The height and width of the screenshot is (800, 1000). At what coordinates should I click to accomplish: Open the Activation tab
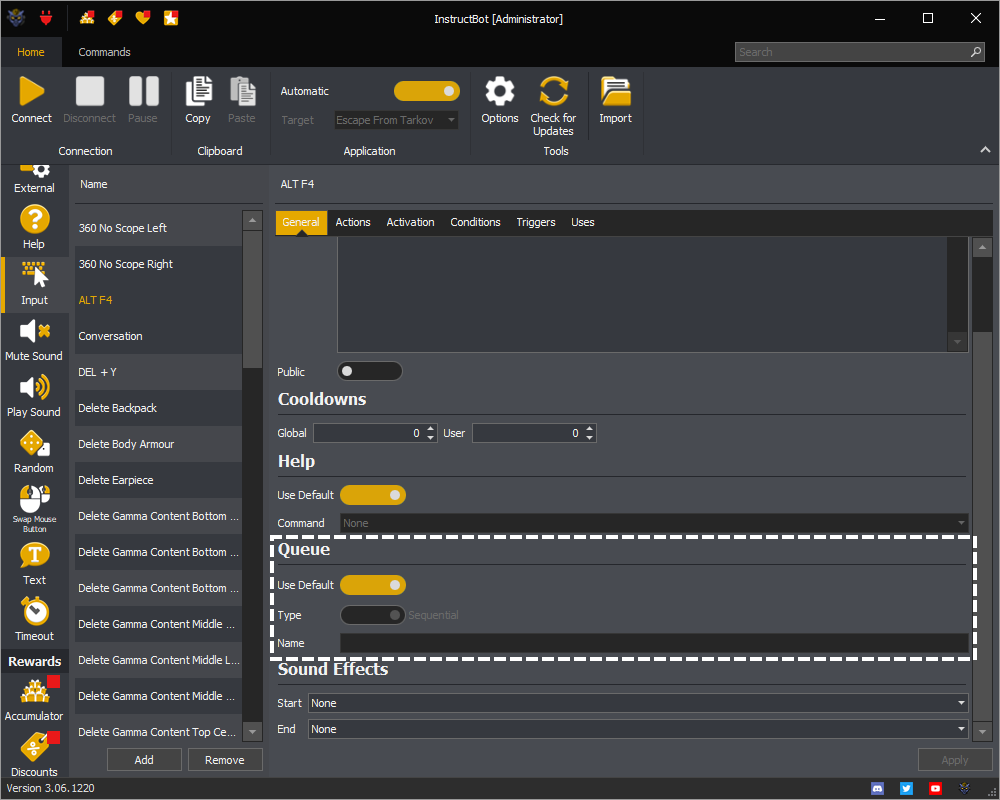click(x=410, y=222)
